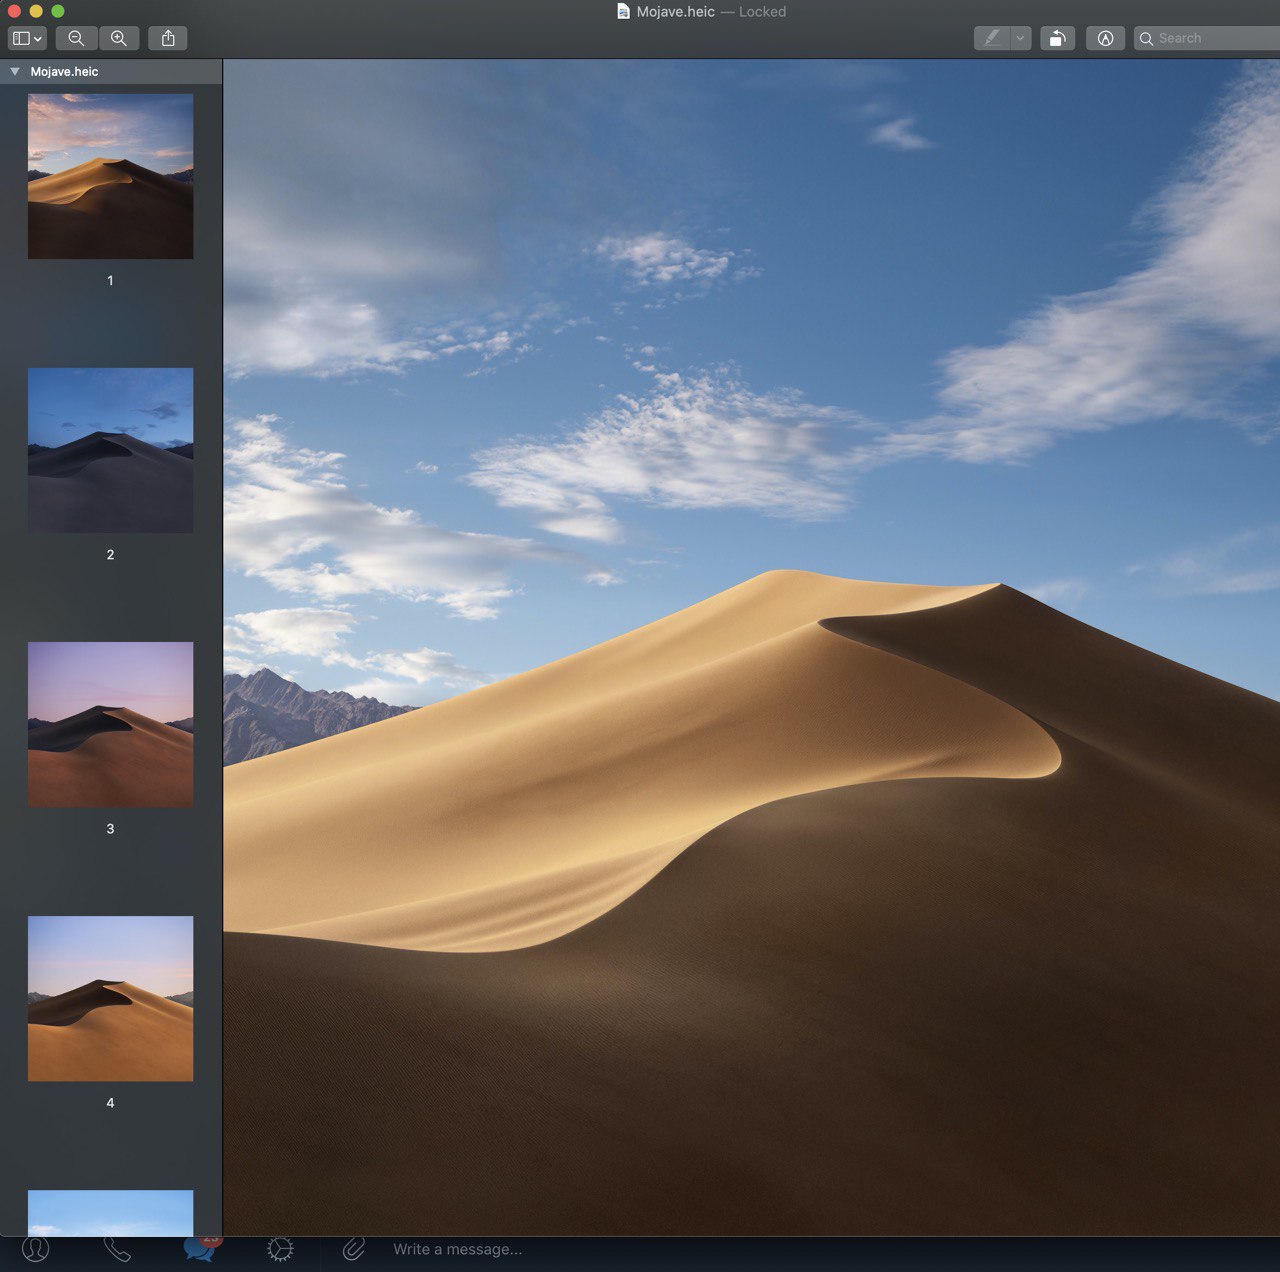This screenshot has height=1272, width=1280.
Task: Open the sidebar view menu button
Action: click(x=27, y=38)
